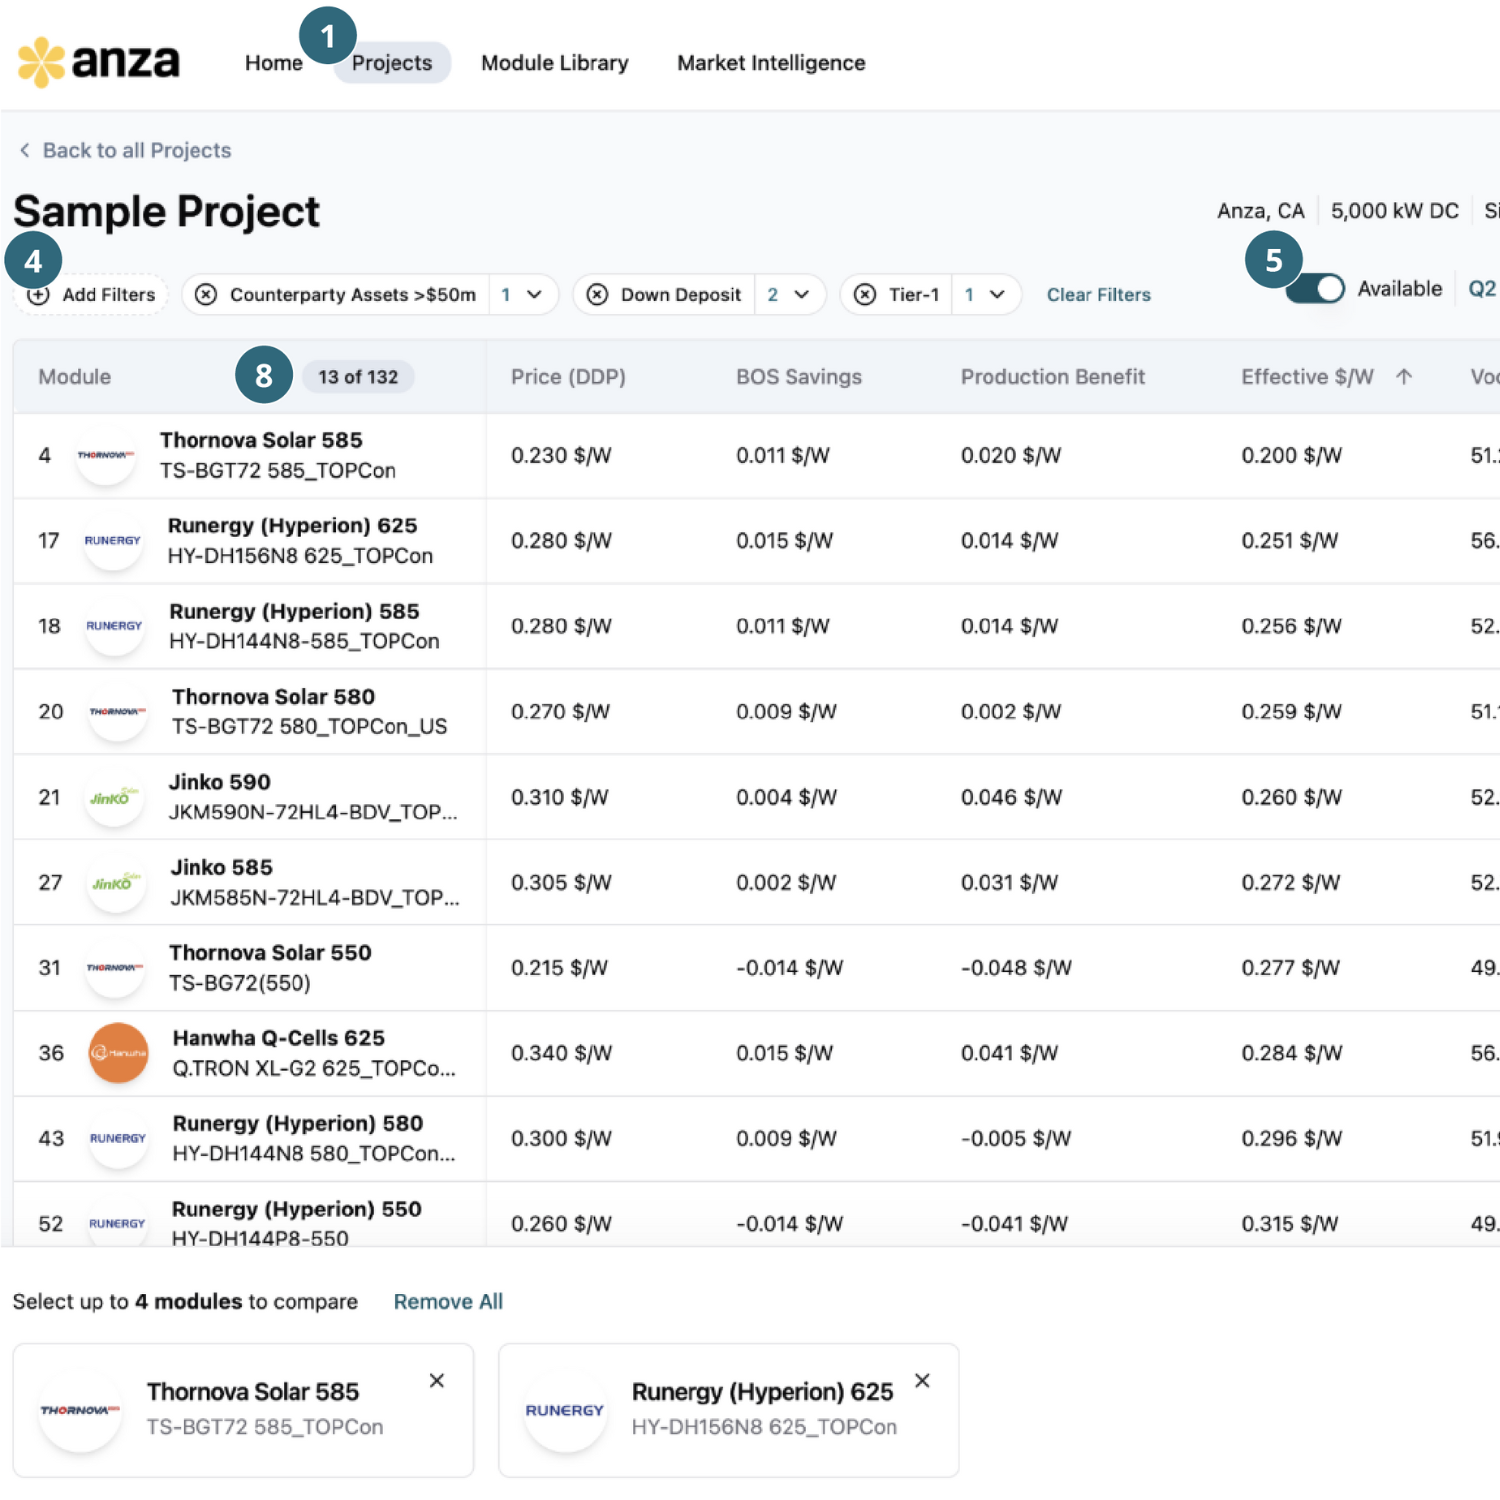Remove the Tier-1 filter

coord(865,295)
